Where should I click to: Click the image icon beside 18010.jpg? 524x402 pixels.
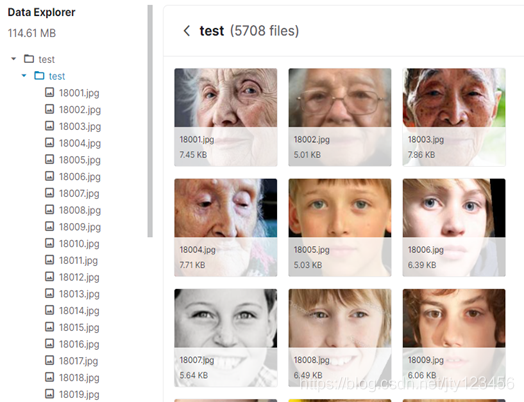(x=49, y=243)
